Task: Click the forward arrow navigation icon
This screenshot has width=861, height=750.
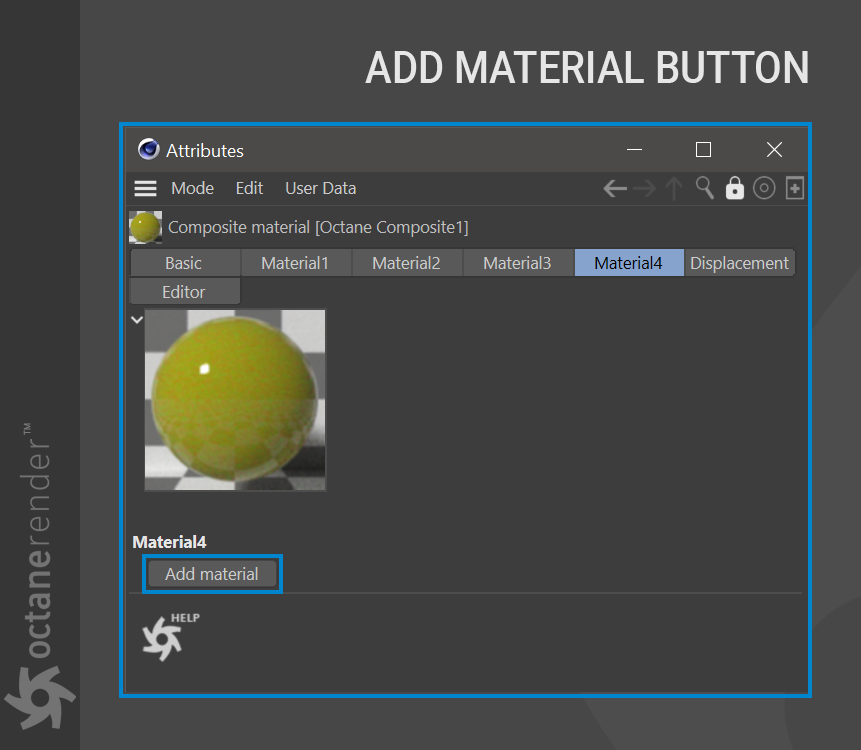Action: pos(645,189)
